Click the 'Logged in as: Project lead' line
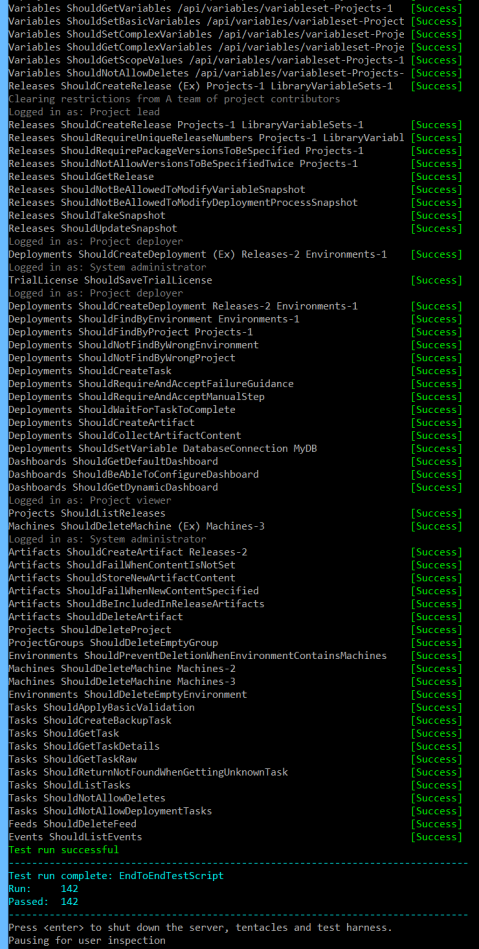 click(84, 111)
